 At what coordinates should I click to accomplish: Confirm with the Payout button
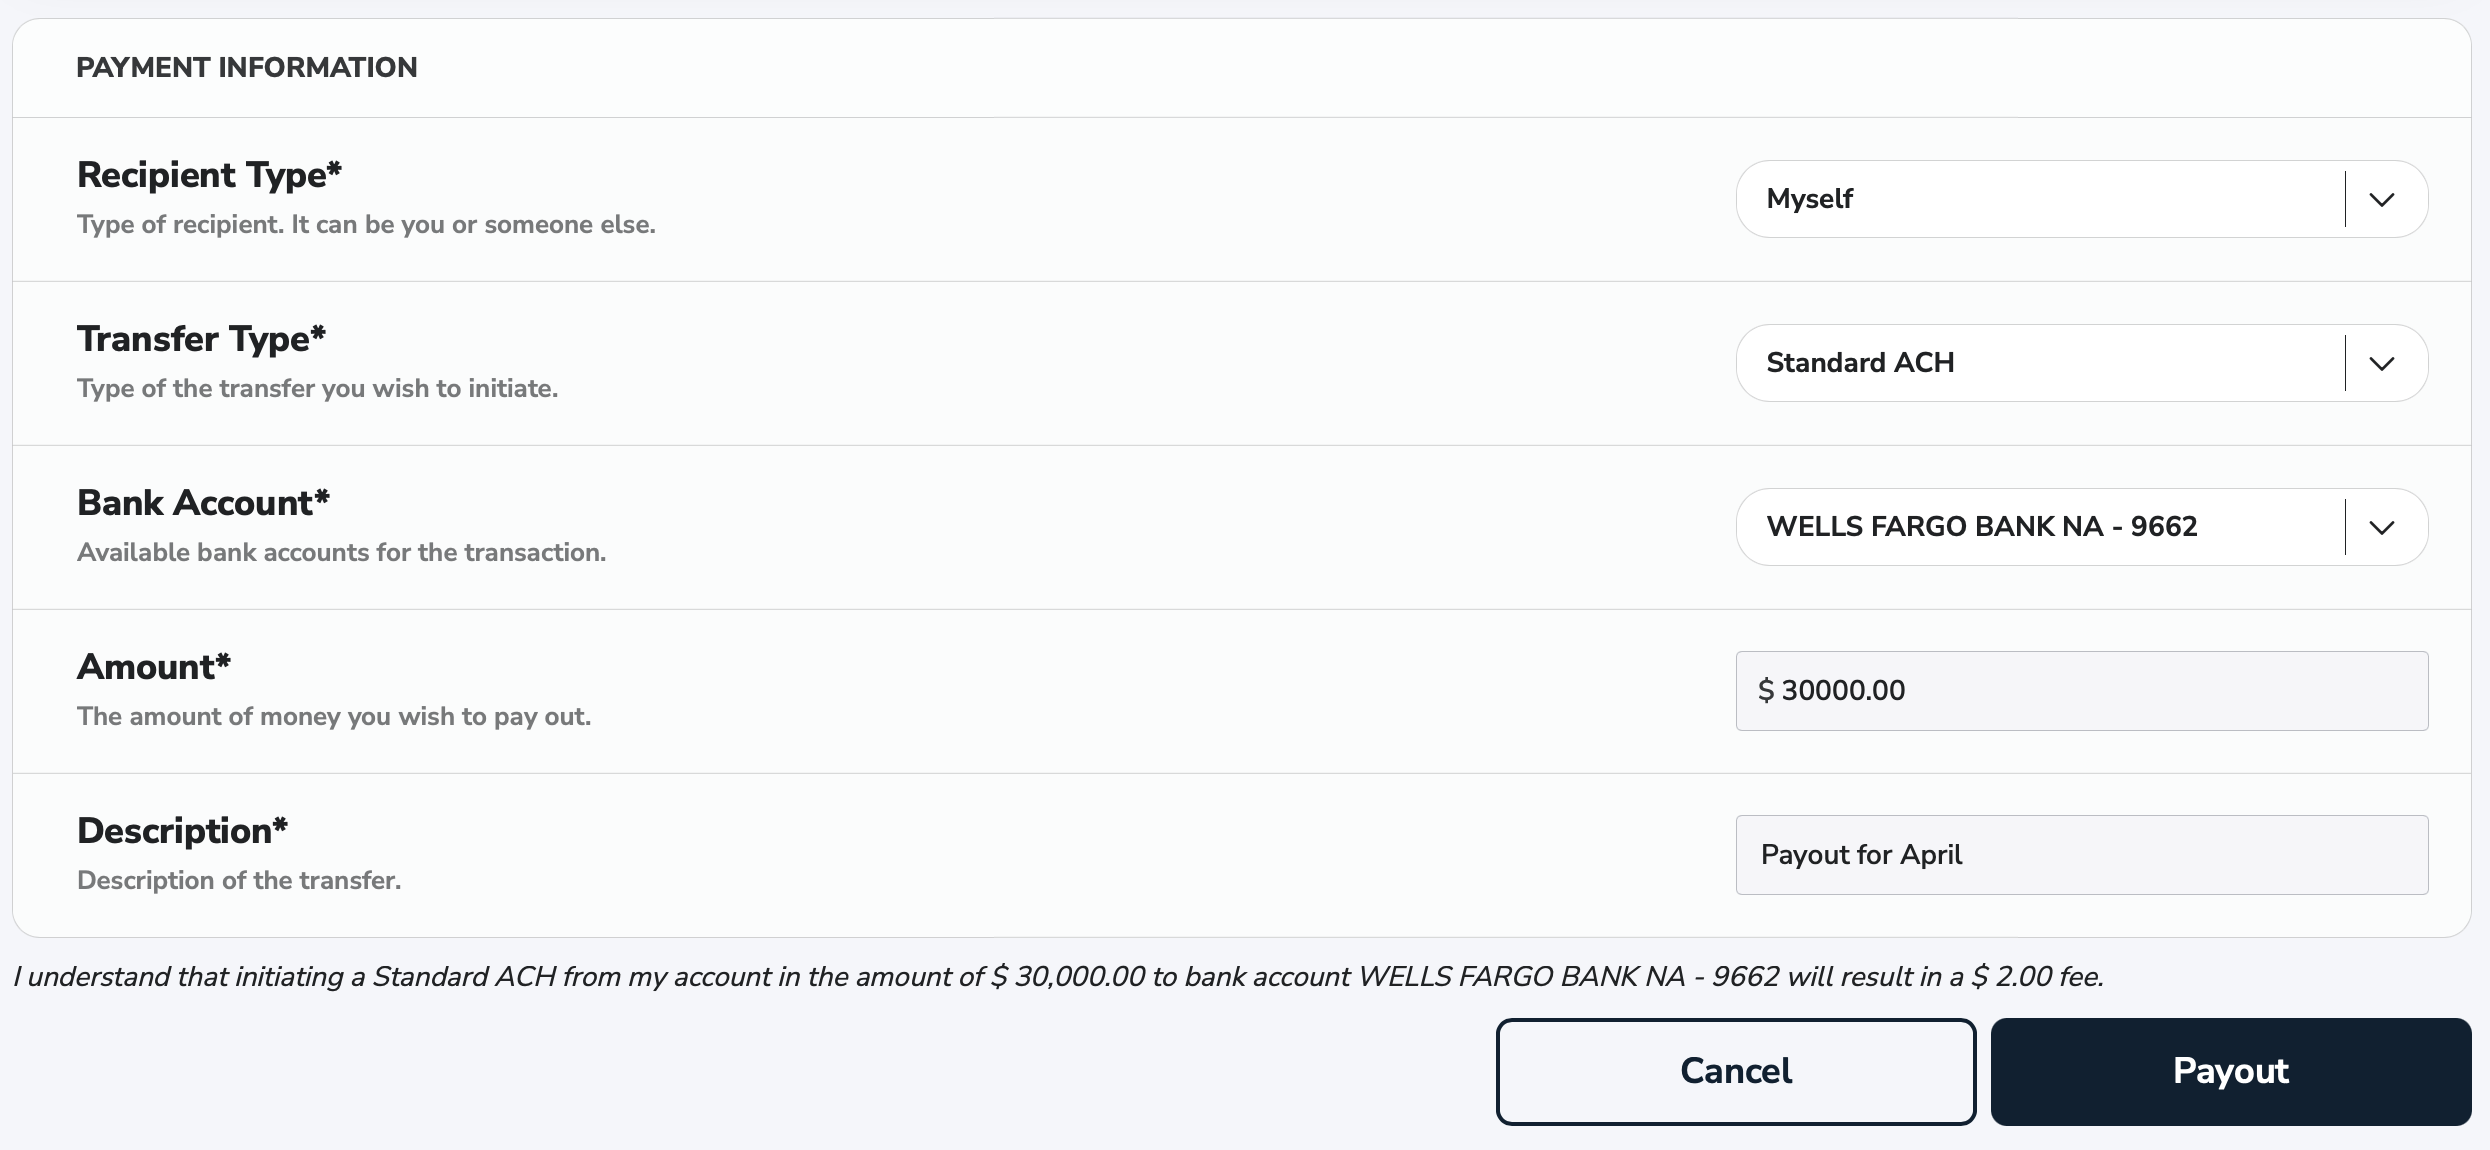point(2230,1071)
